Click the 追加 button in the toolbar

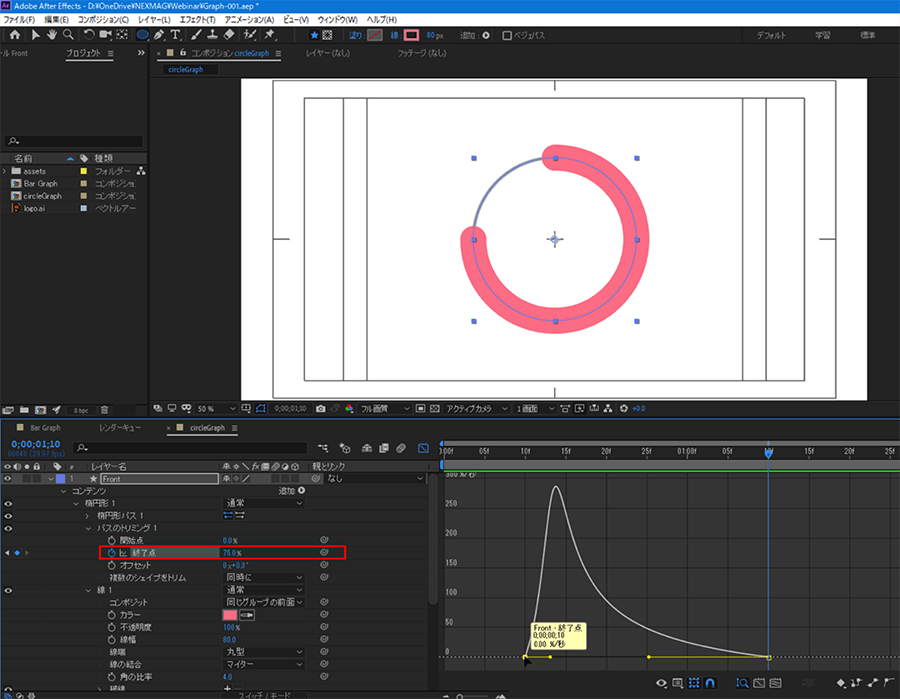click(x=486, y=36)
